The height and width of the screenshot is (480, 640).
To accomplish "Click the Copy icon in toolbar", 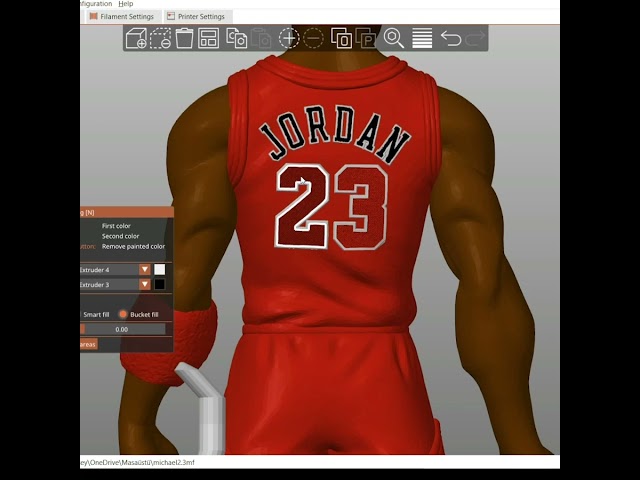I will (x=237, y=38).
